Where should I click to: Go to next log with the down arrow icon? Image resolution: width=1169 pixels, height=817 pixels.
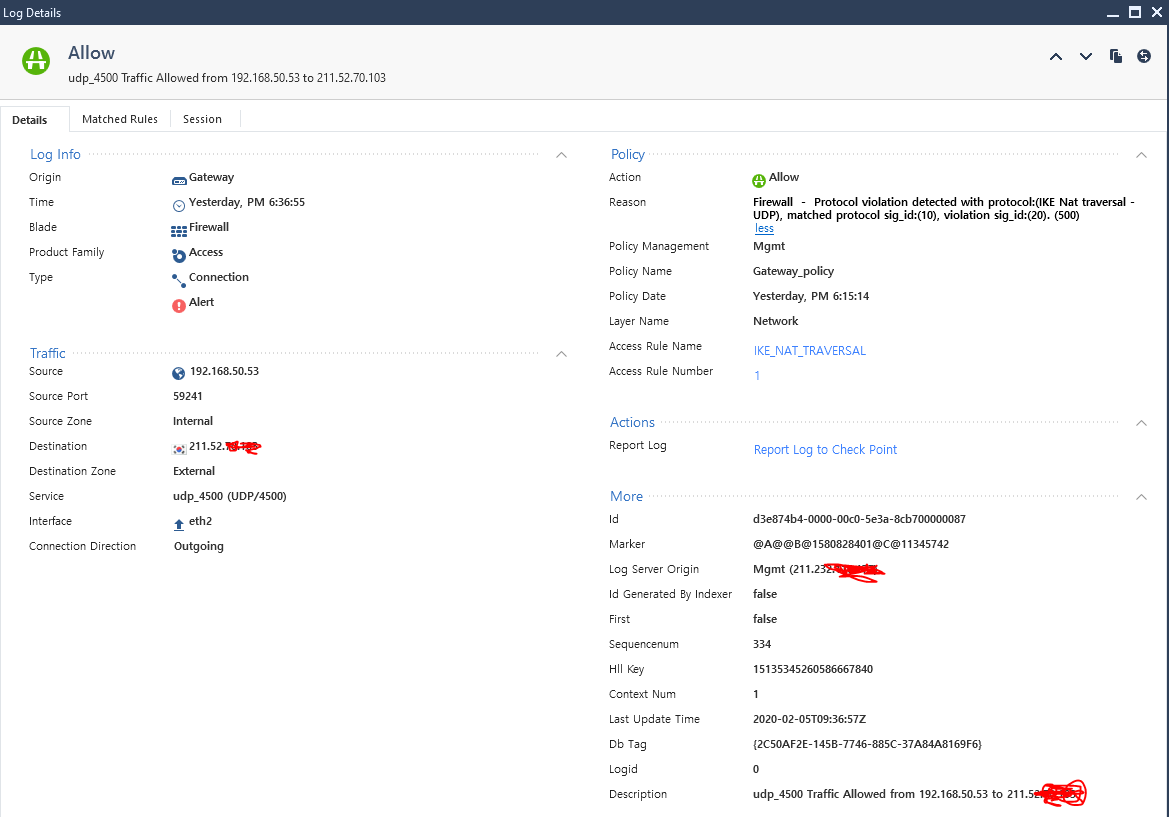pyautogui.click(x=1086, y=57)
